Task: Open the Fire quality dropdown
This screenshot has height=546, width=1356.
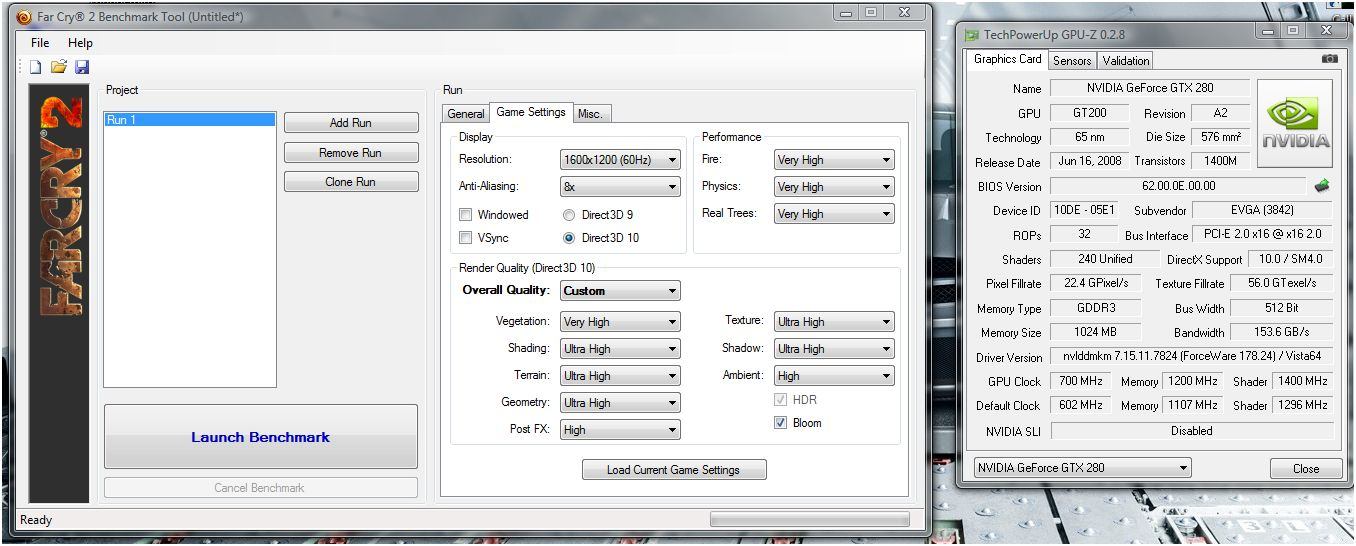Action: [834, 160]
